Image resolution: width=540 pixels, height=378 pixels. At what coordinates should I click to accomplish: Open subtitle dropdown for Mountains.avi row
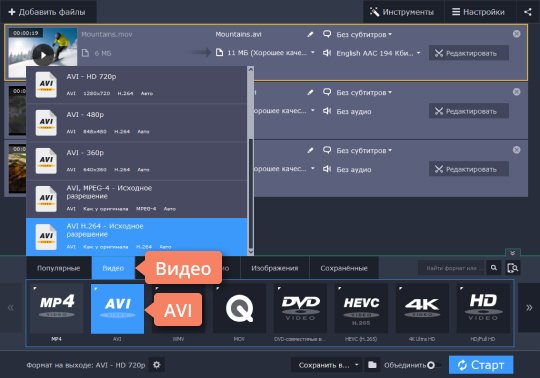coord(364,34)
